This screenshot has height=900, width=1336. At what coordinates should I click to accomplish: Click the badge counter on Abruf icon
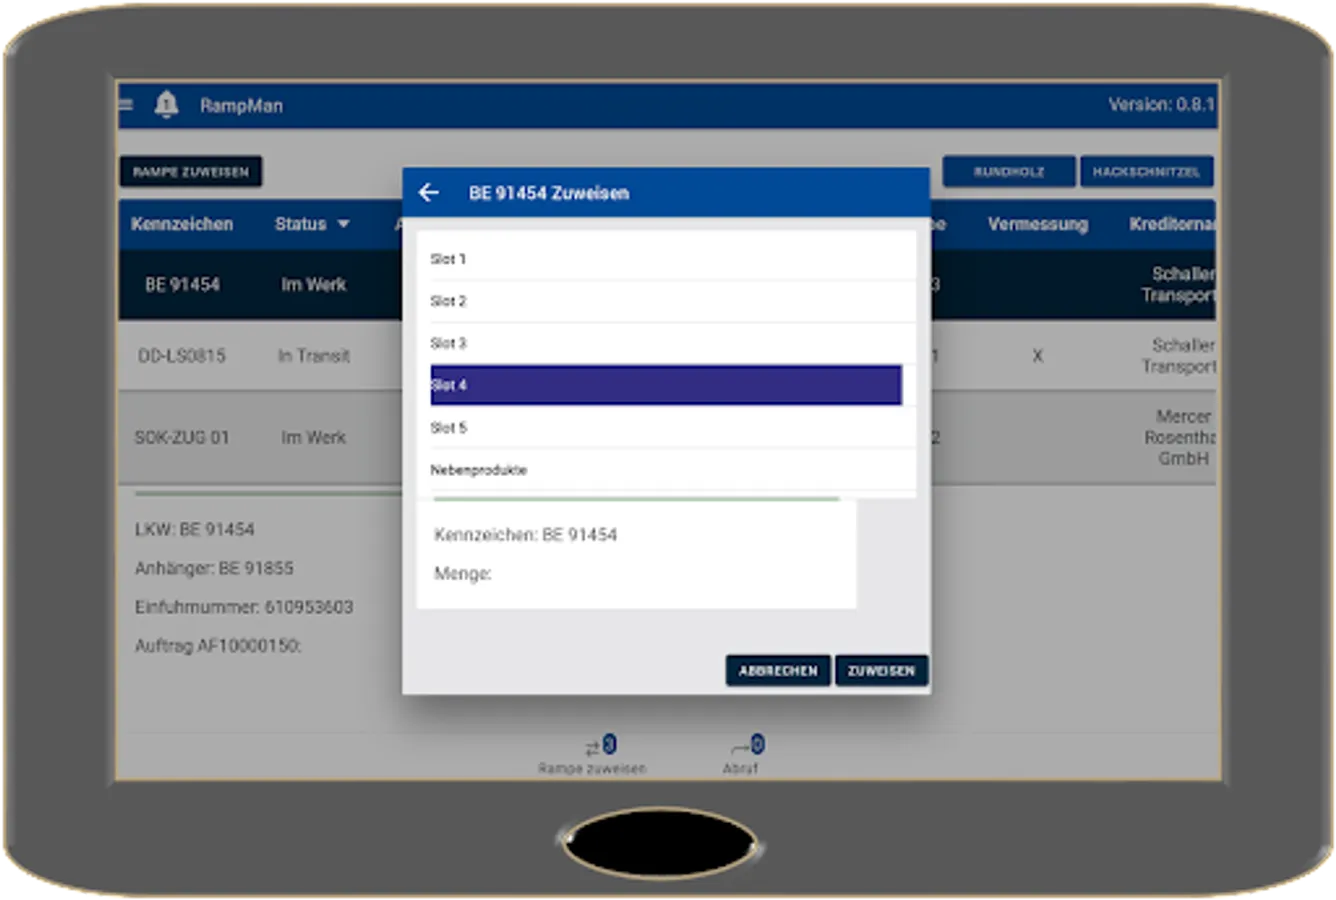coord(757,743)
